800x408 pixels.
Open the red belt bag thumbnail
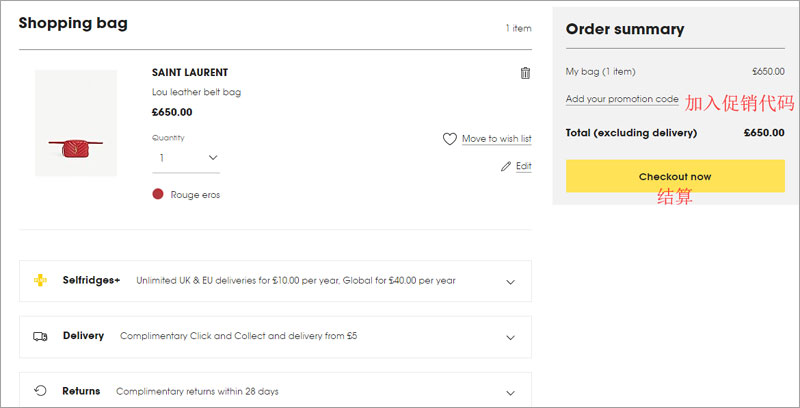click(76, 123)
